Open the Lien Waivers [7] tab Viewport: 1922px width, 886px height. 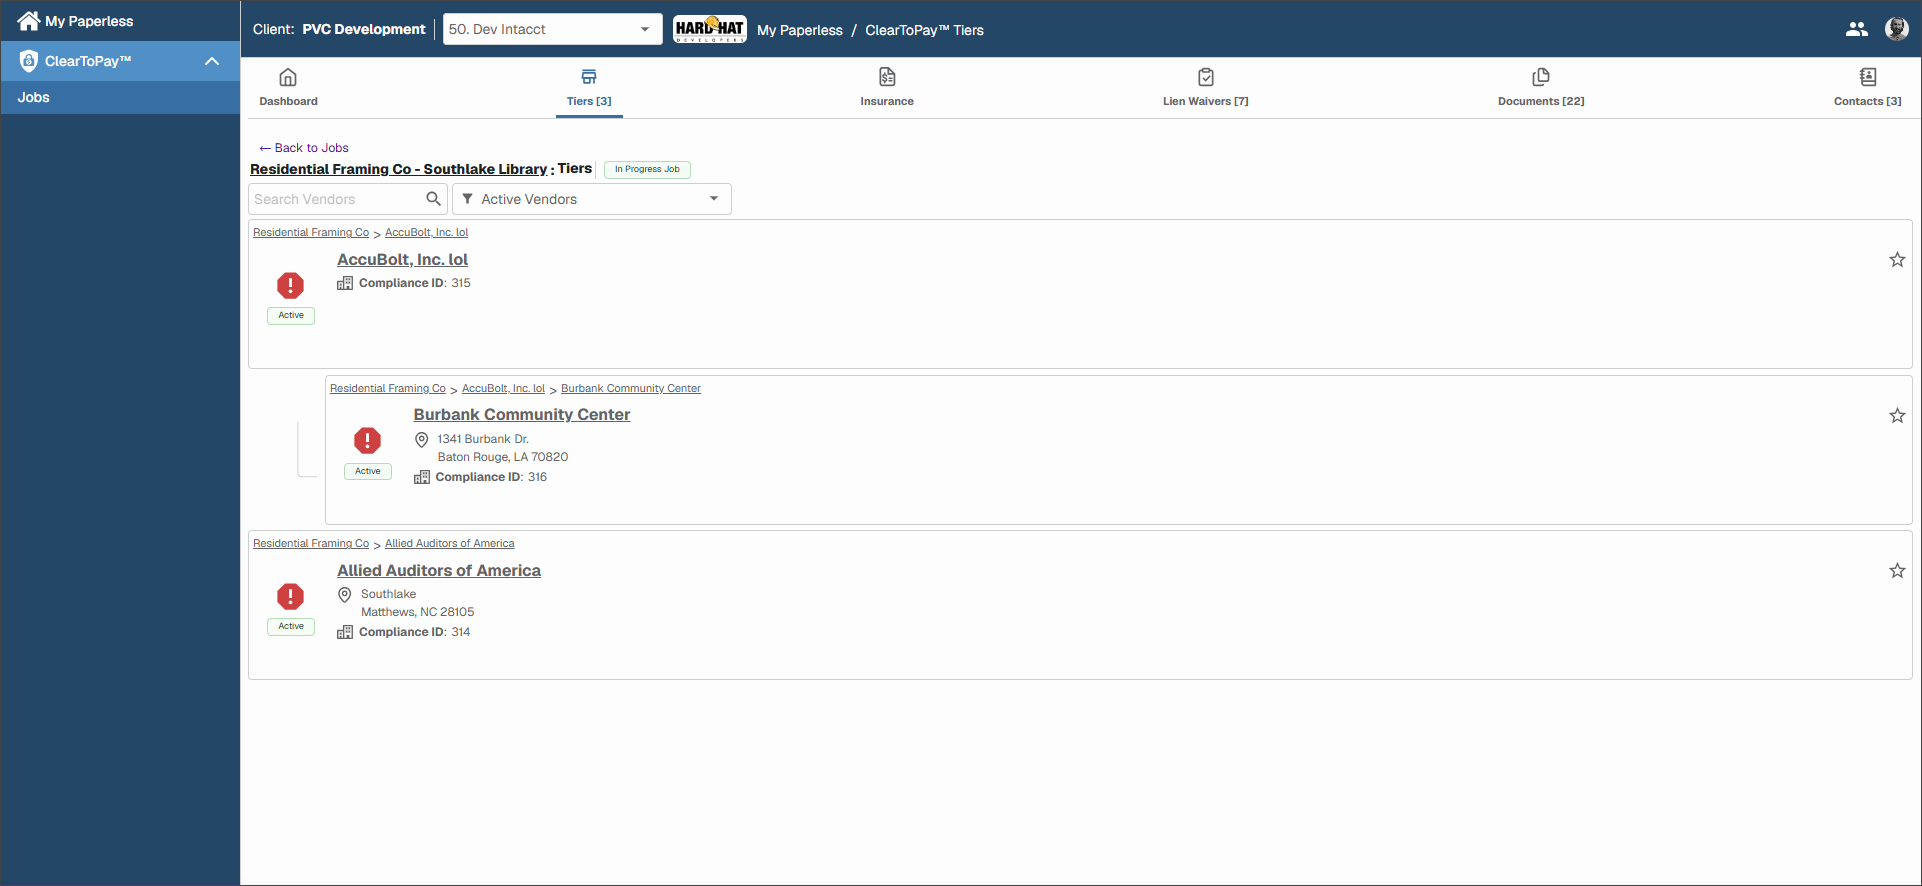(1205, 87)
